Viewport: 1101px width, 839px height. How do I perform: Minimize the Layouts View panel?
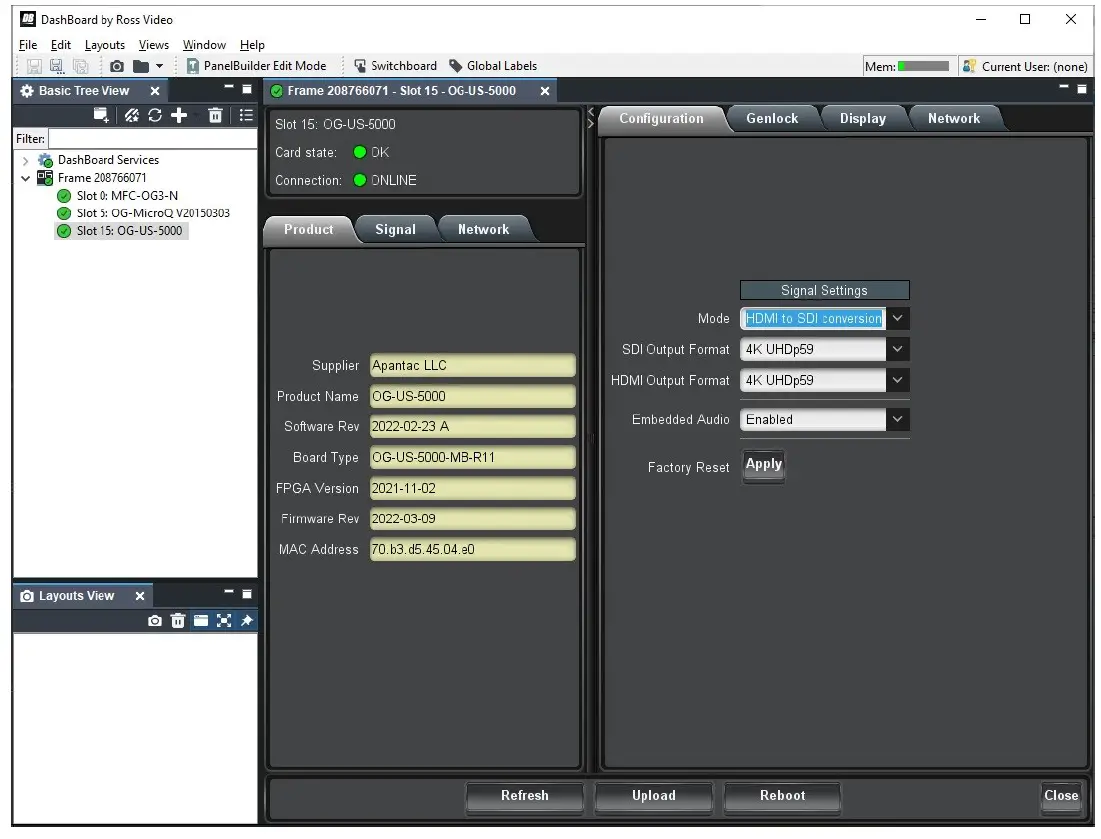click(x=228, y=592)
